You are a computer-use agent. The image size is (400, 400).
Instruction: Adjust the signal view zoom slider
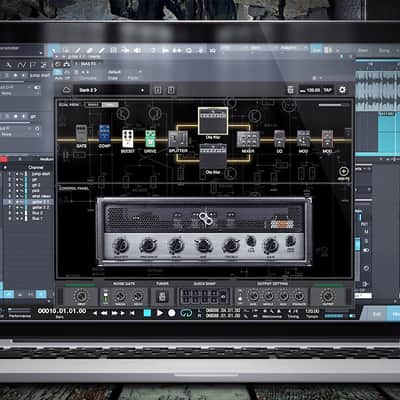point(333,105)
